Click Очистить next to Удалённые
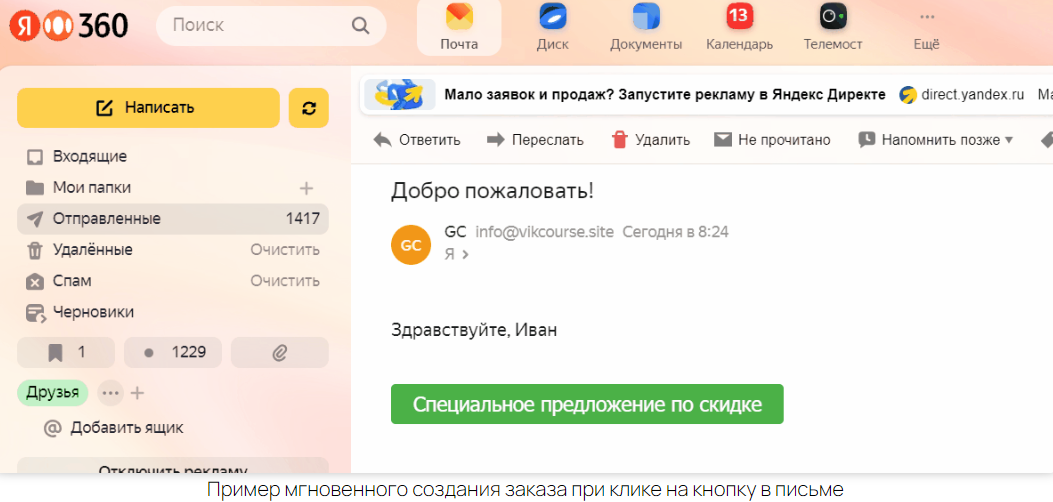The width and height of the screenshot is (1053, 502). pos(285,250)
